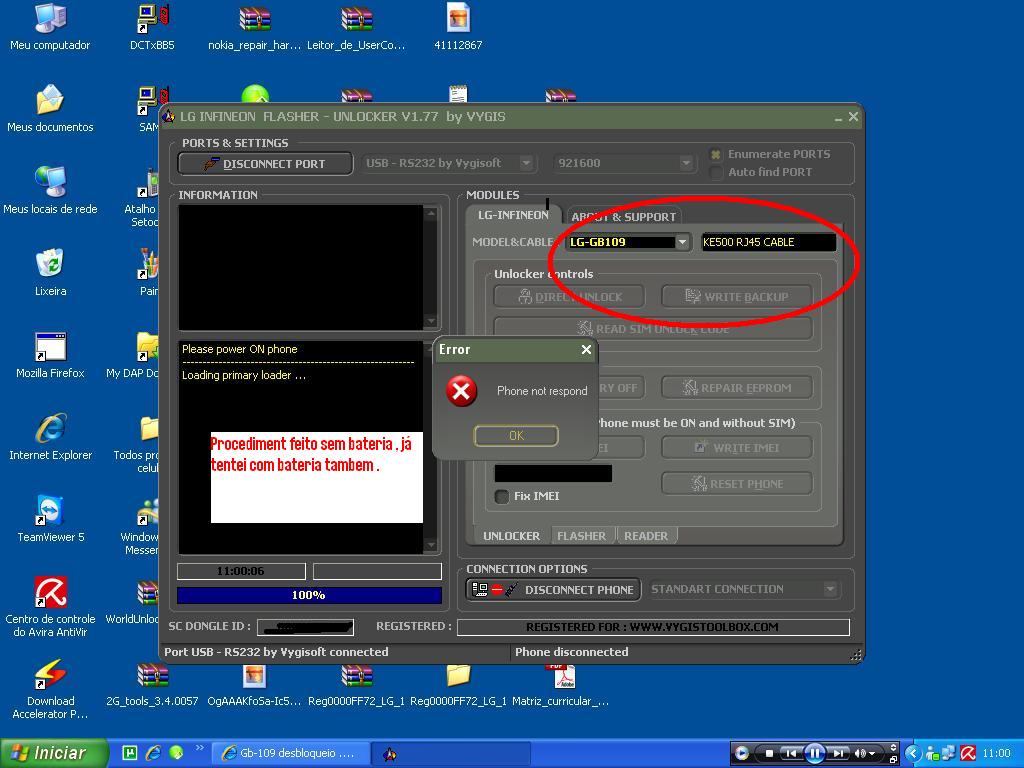Click the REPAIR EEPROM button
The image size is (1024, 768).
(x=737, y=387)
